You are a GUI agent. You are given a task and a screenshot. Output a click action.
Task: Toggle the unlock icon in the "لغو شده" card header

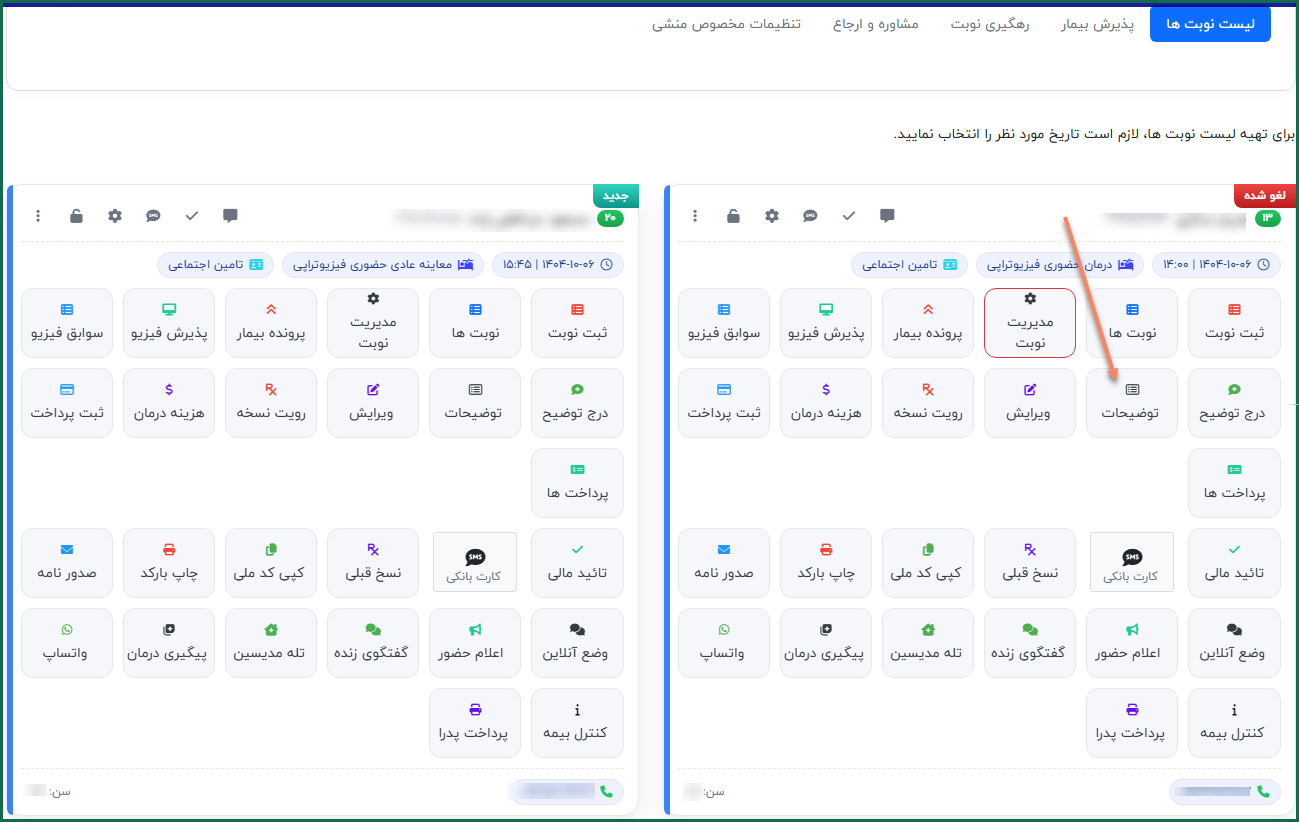point(733,216)
